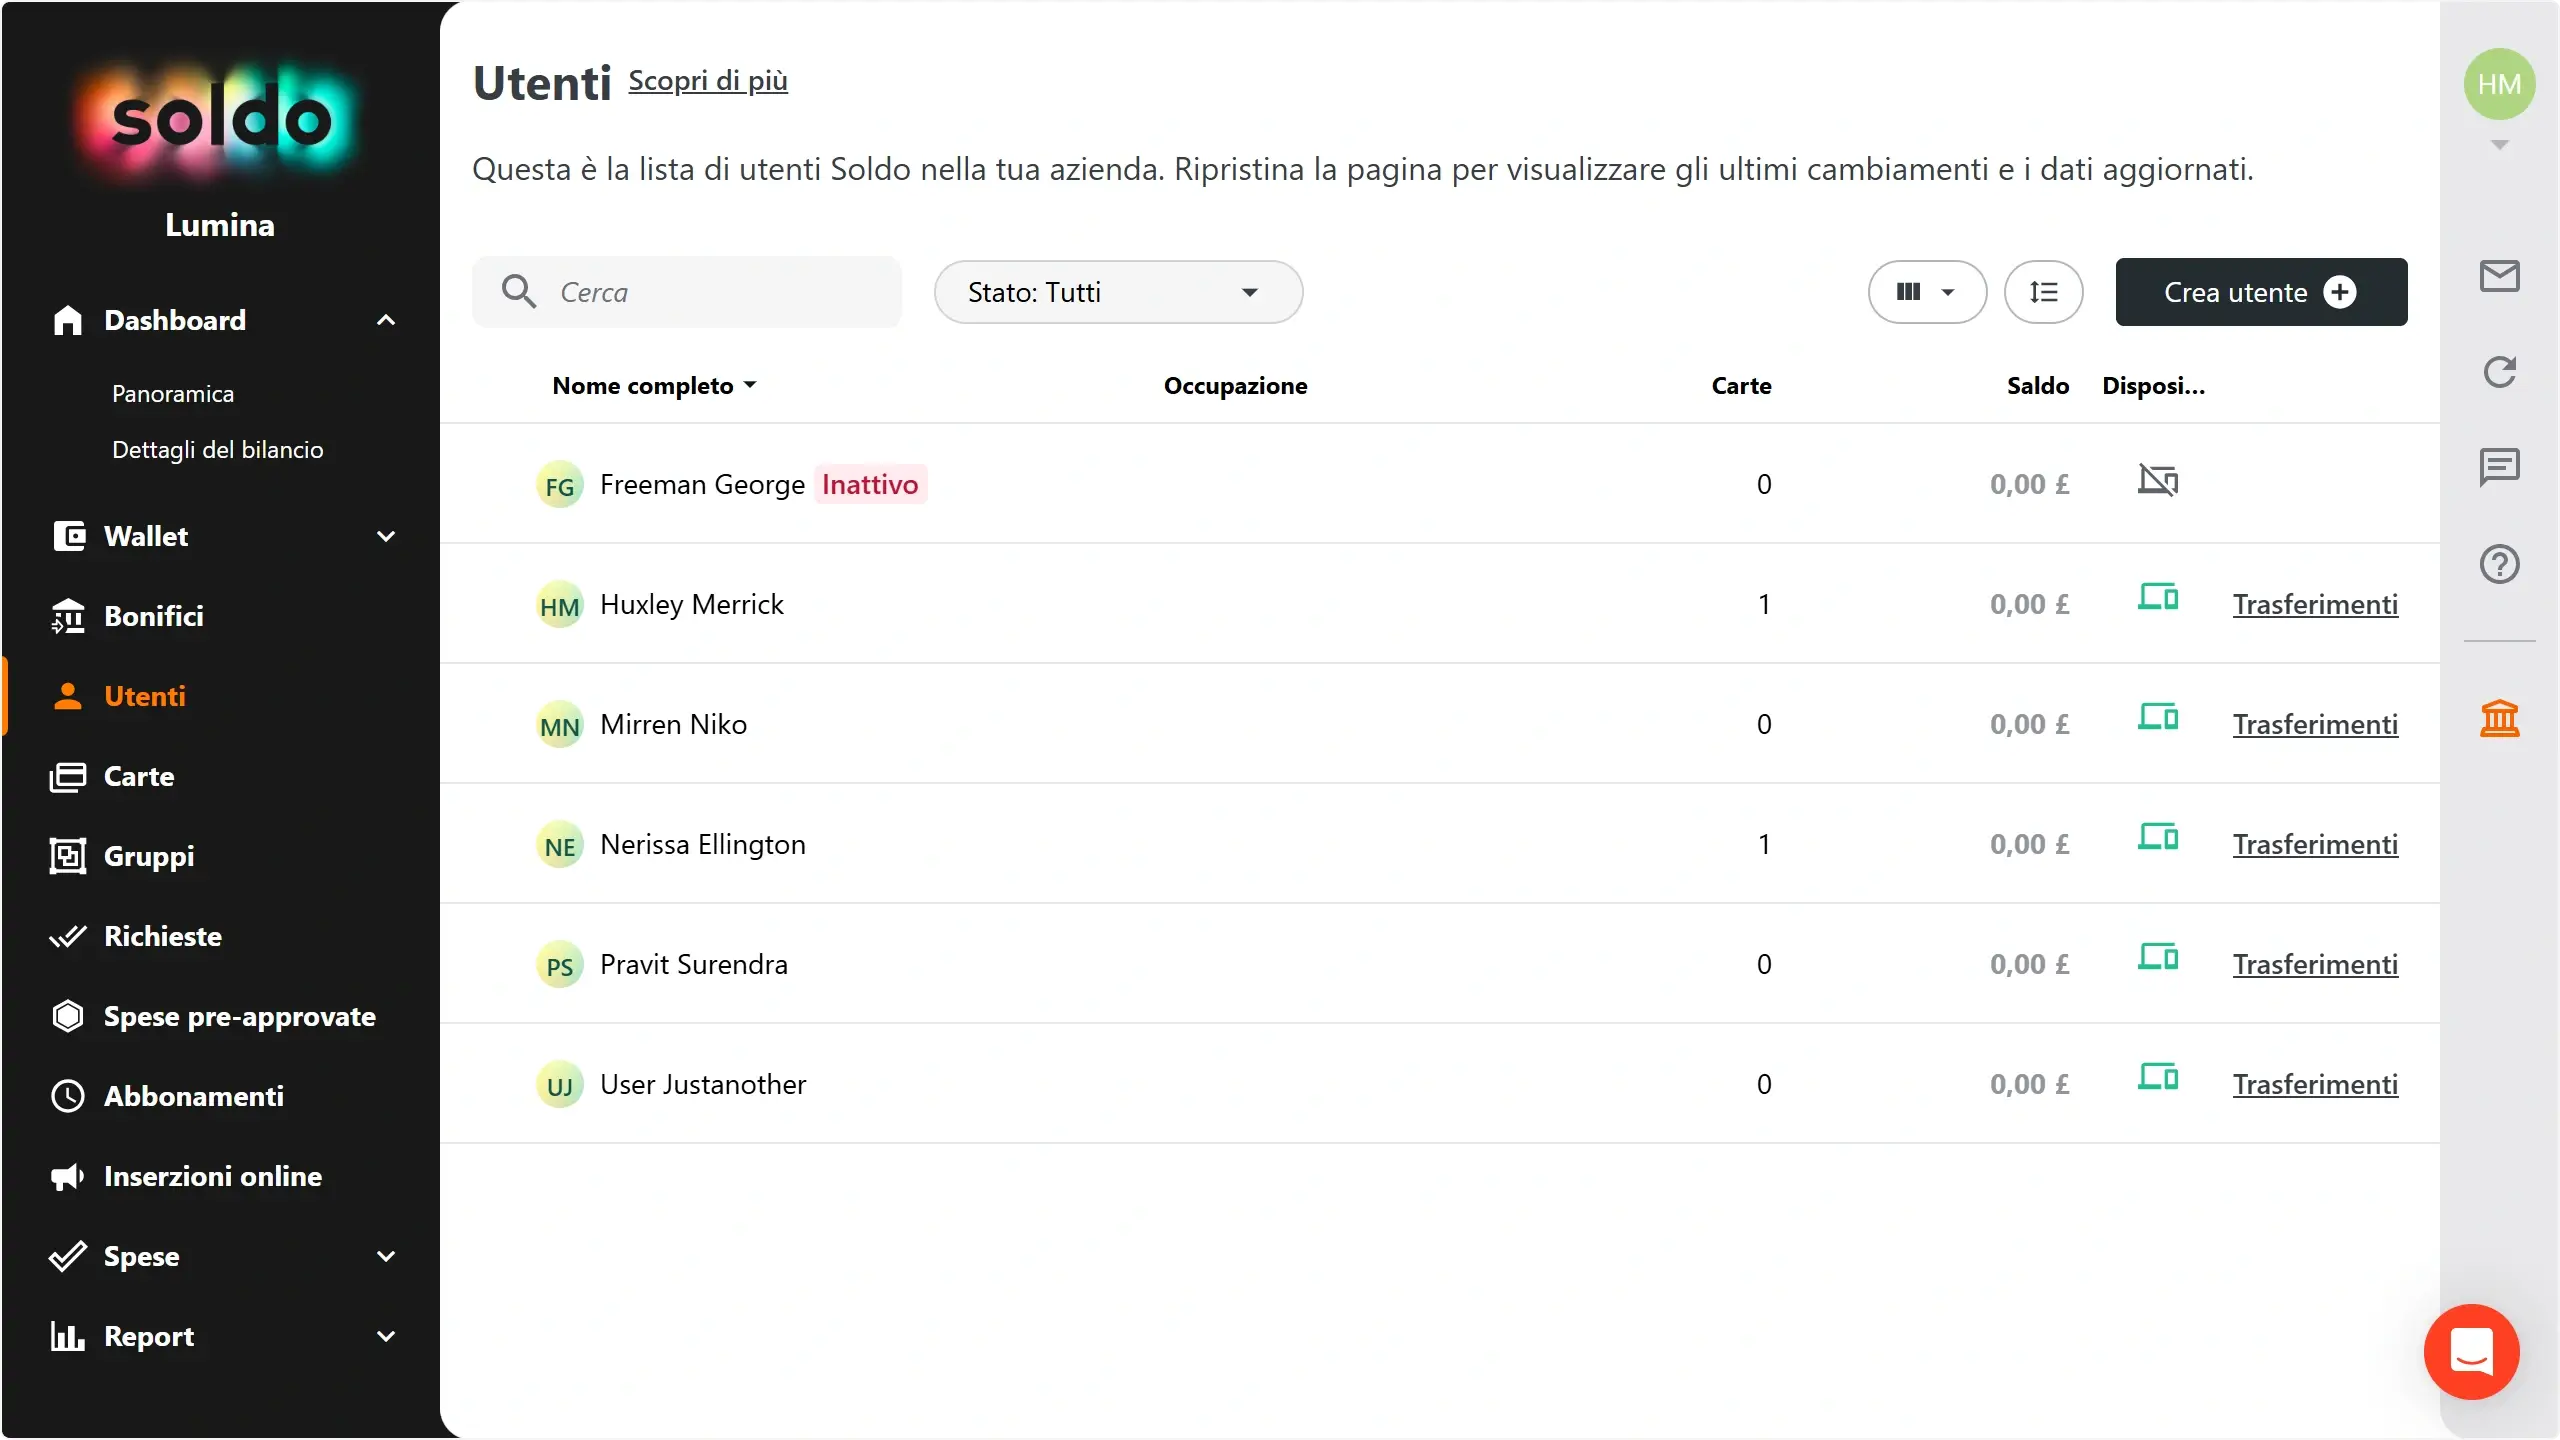Open Spese pre-approvate section

coord(240,1016)
